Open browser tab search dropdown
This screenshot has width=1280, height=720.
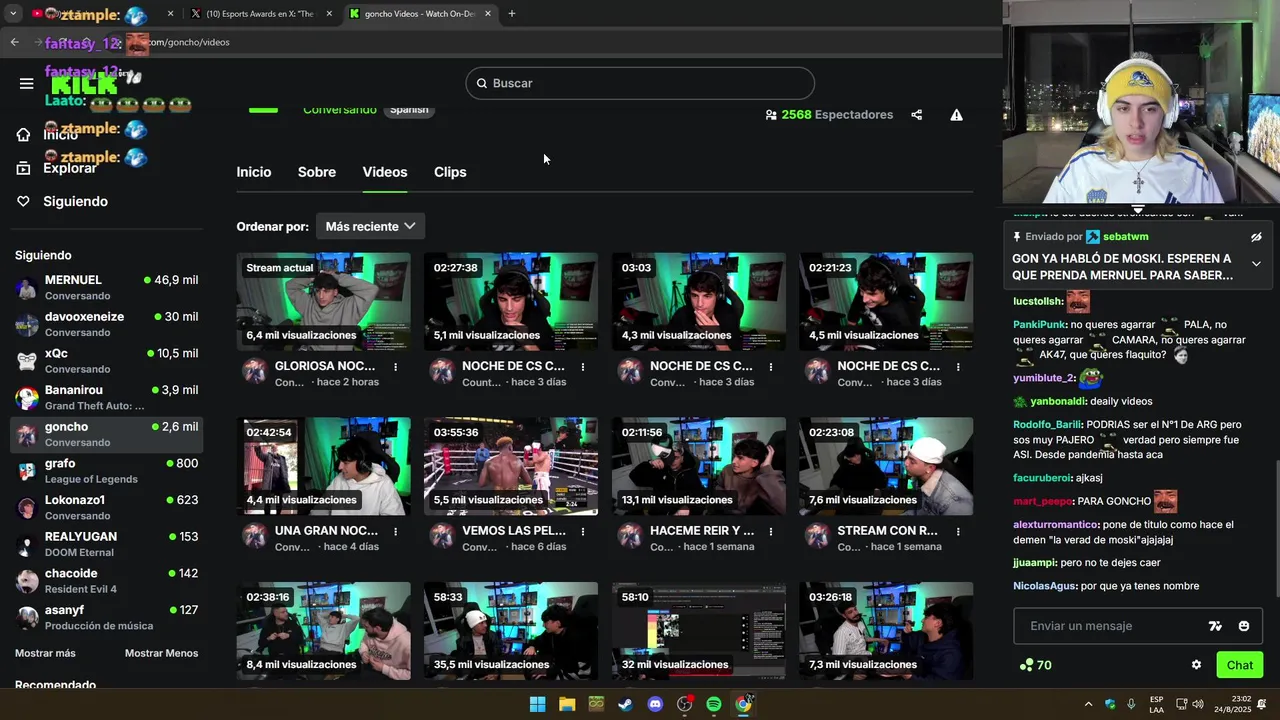tap(13, 14)
